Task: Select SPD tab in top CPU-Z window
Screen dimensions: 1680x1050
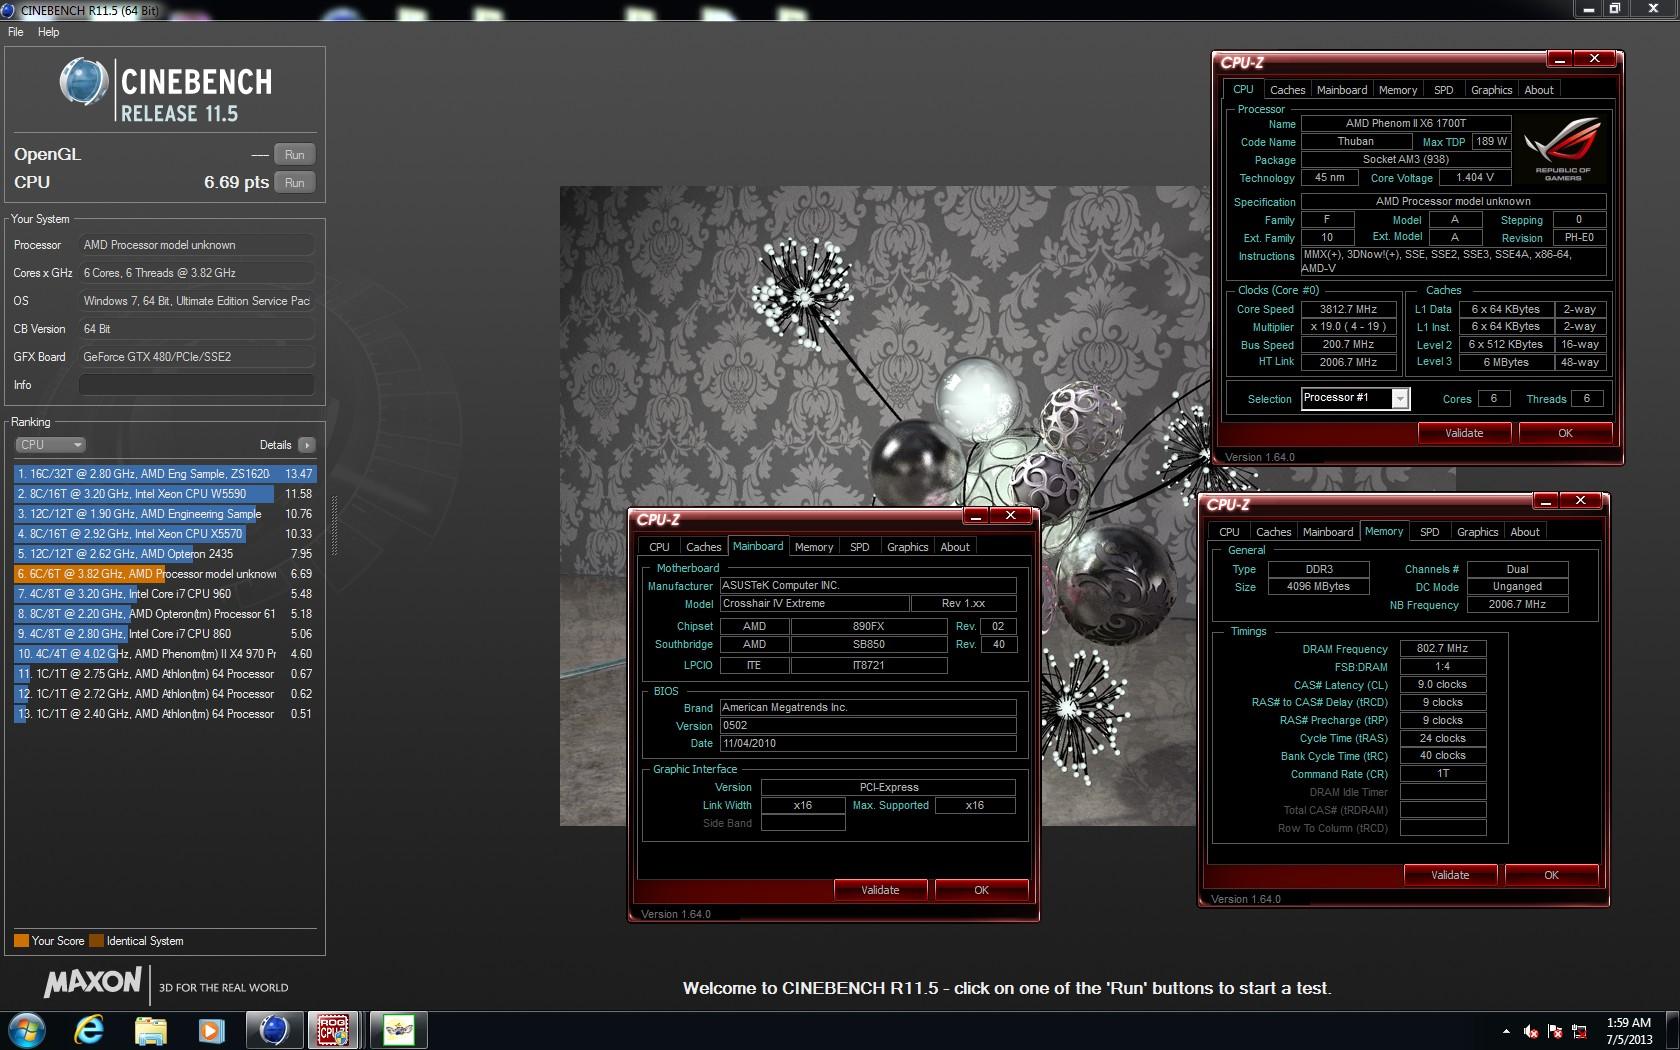Action: (1443, 90)
